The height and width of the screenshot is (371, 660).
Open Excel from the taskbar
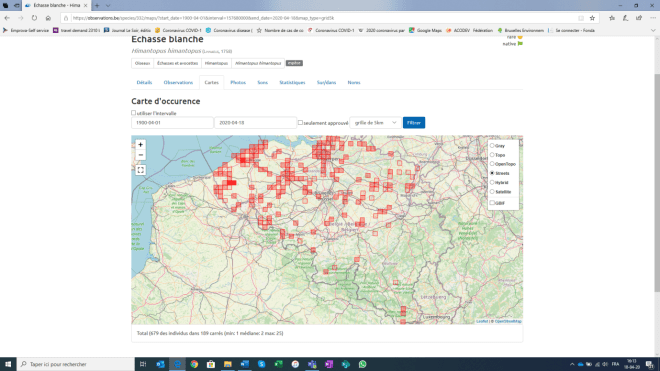[278, 364]
